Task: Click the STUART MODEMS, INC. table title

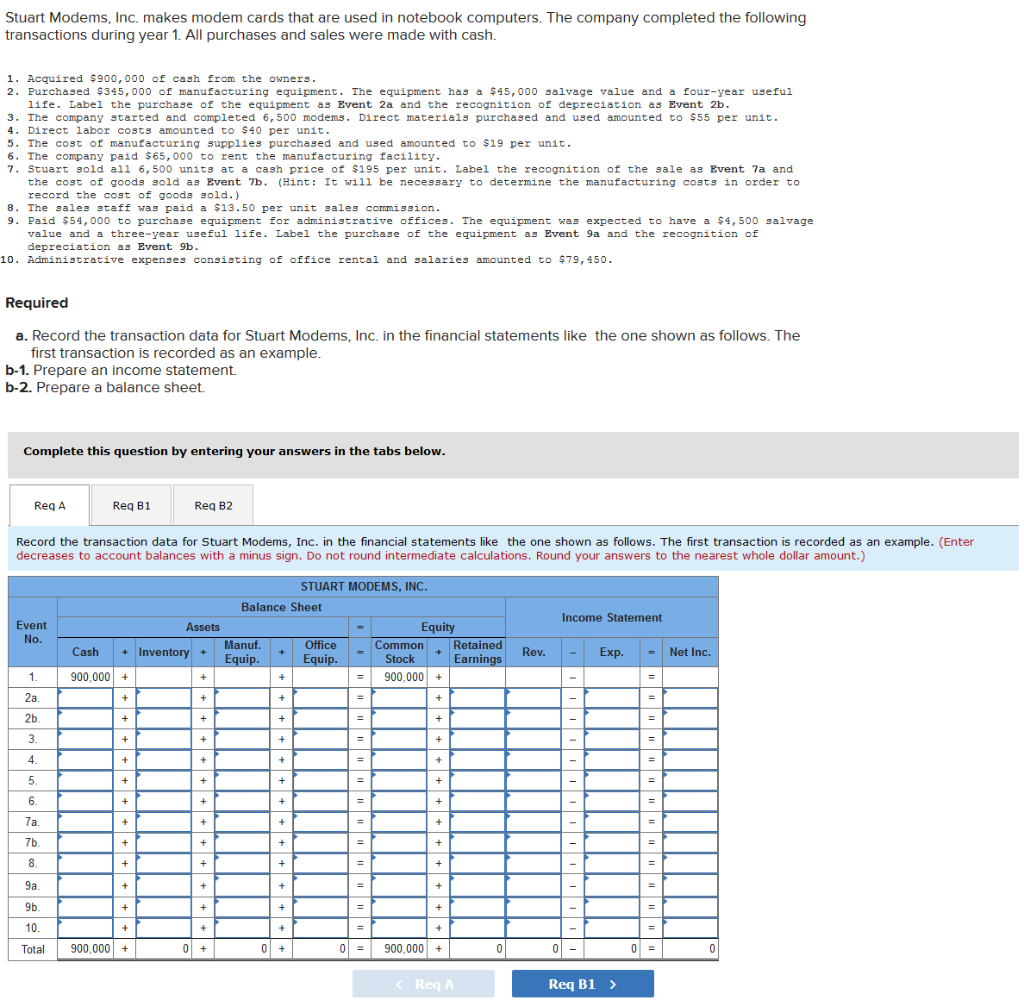Action: pos(364,587)
